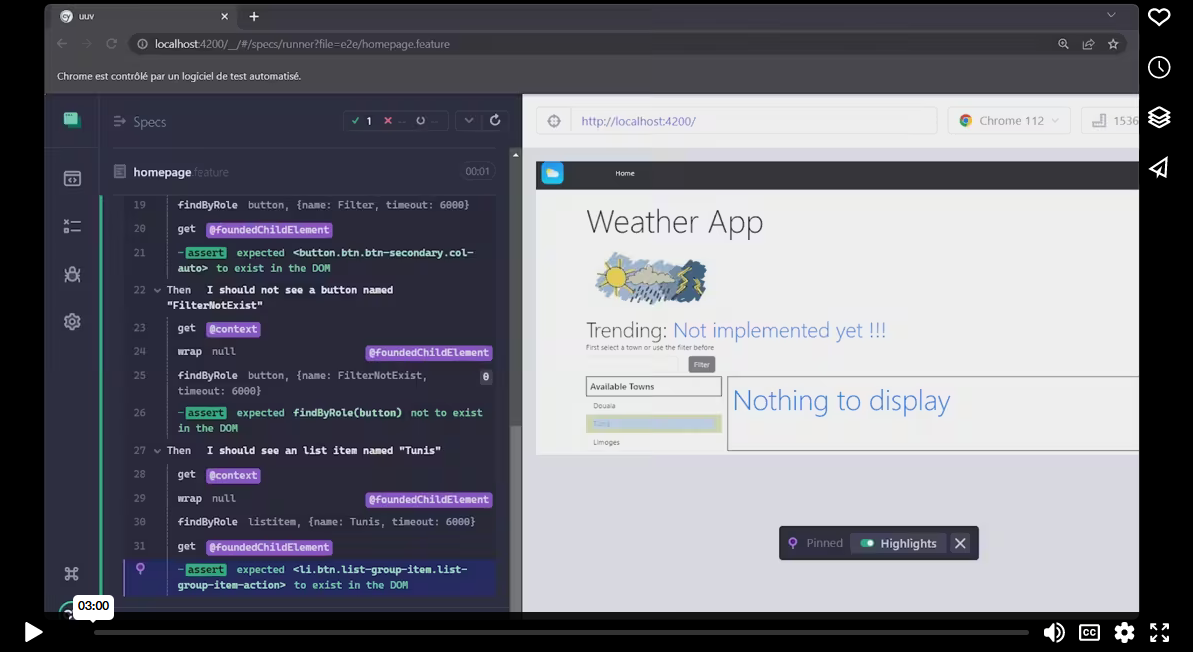Click the localhost:4200 URL field
Viewport: 1193px width, 652px height.
[750, 121]
